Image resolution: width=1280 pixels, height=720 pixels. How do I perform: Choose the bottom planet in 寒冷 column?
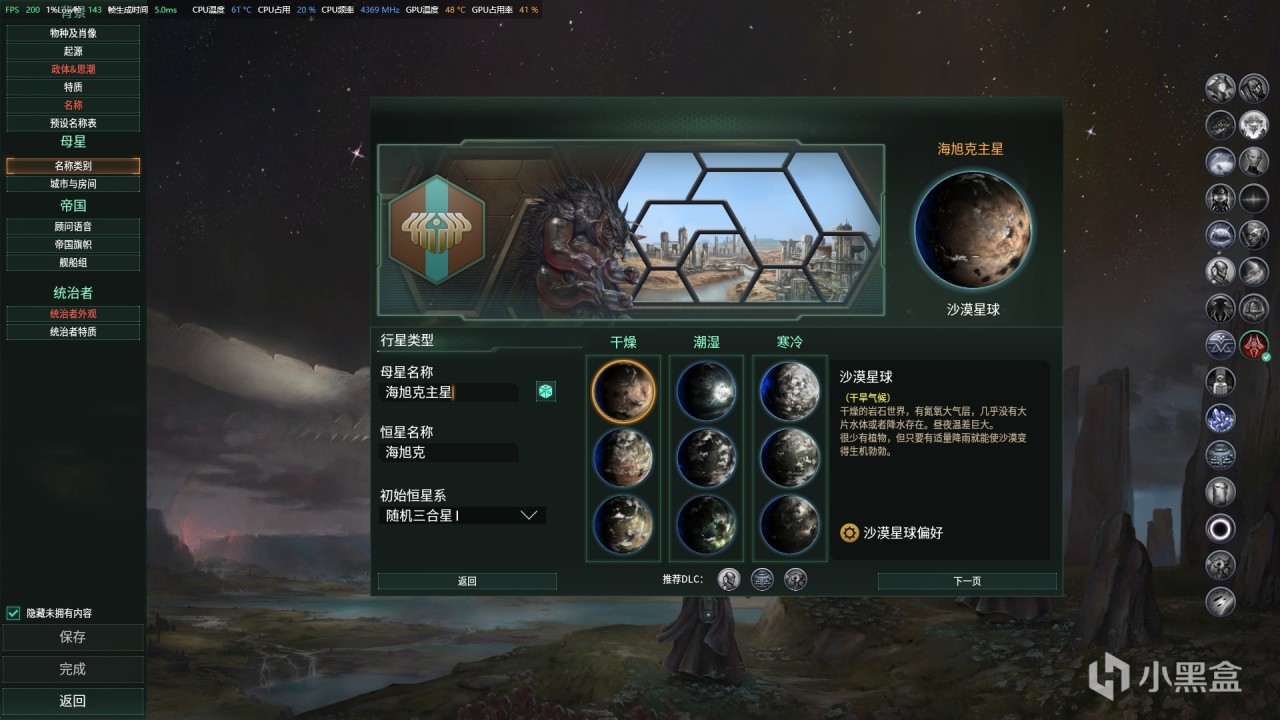pyautogui.click(x=789, y=525)
